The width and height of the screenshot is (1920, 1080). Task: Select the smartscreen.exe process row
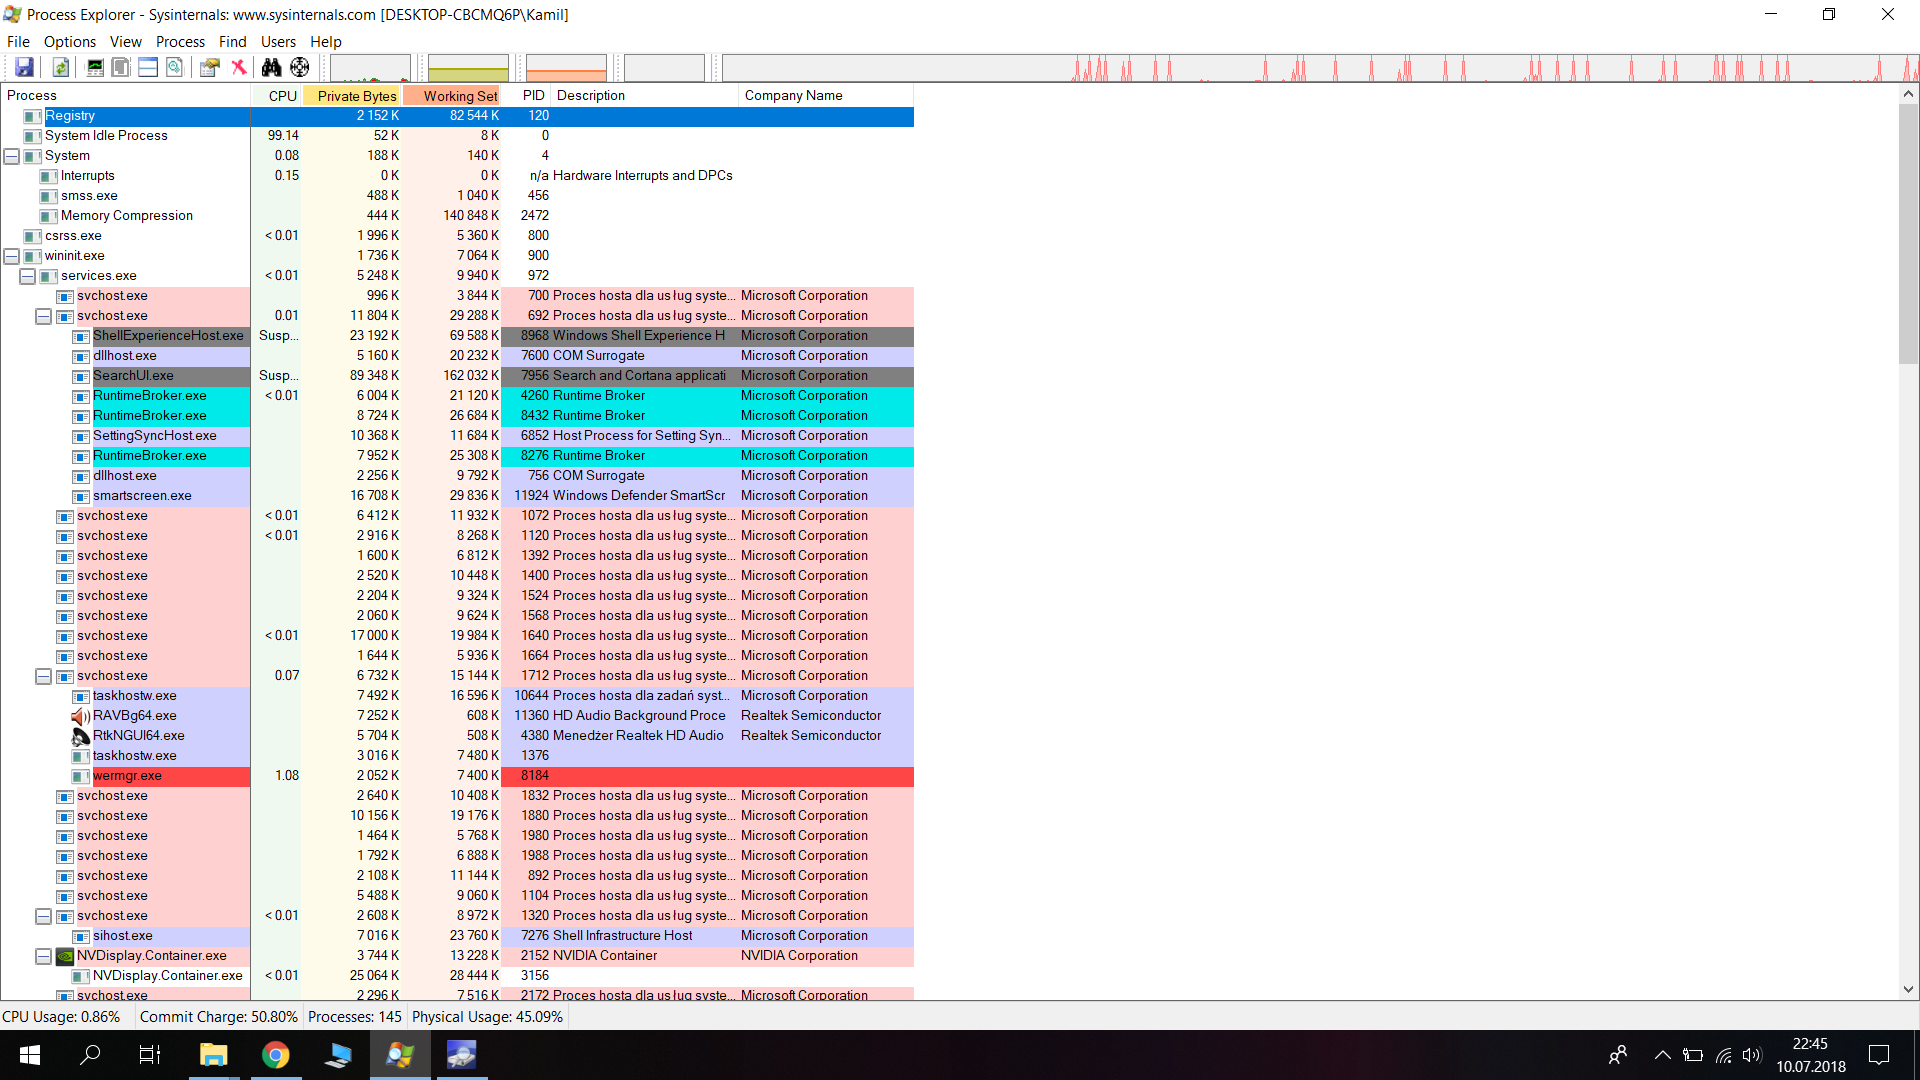tap(457, 496)
